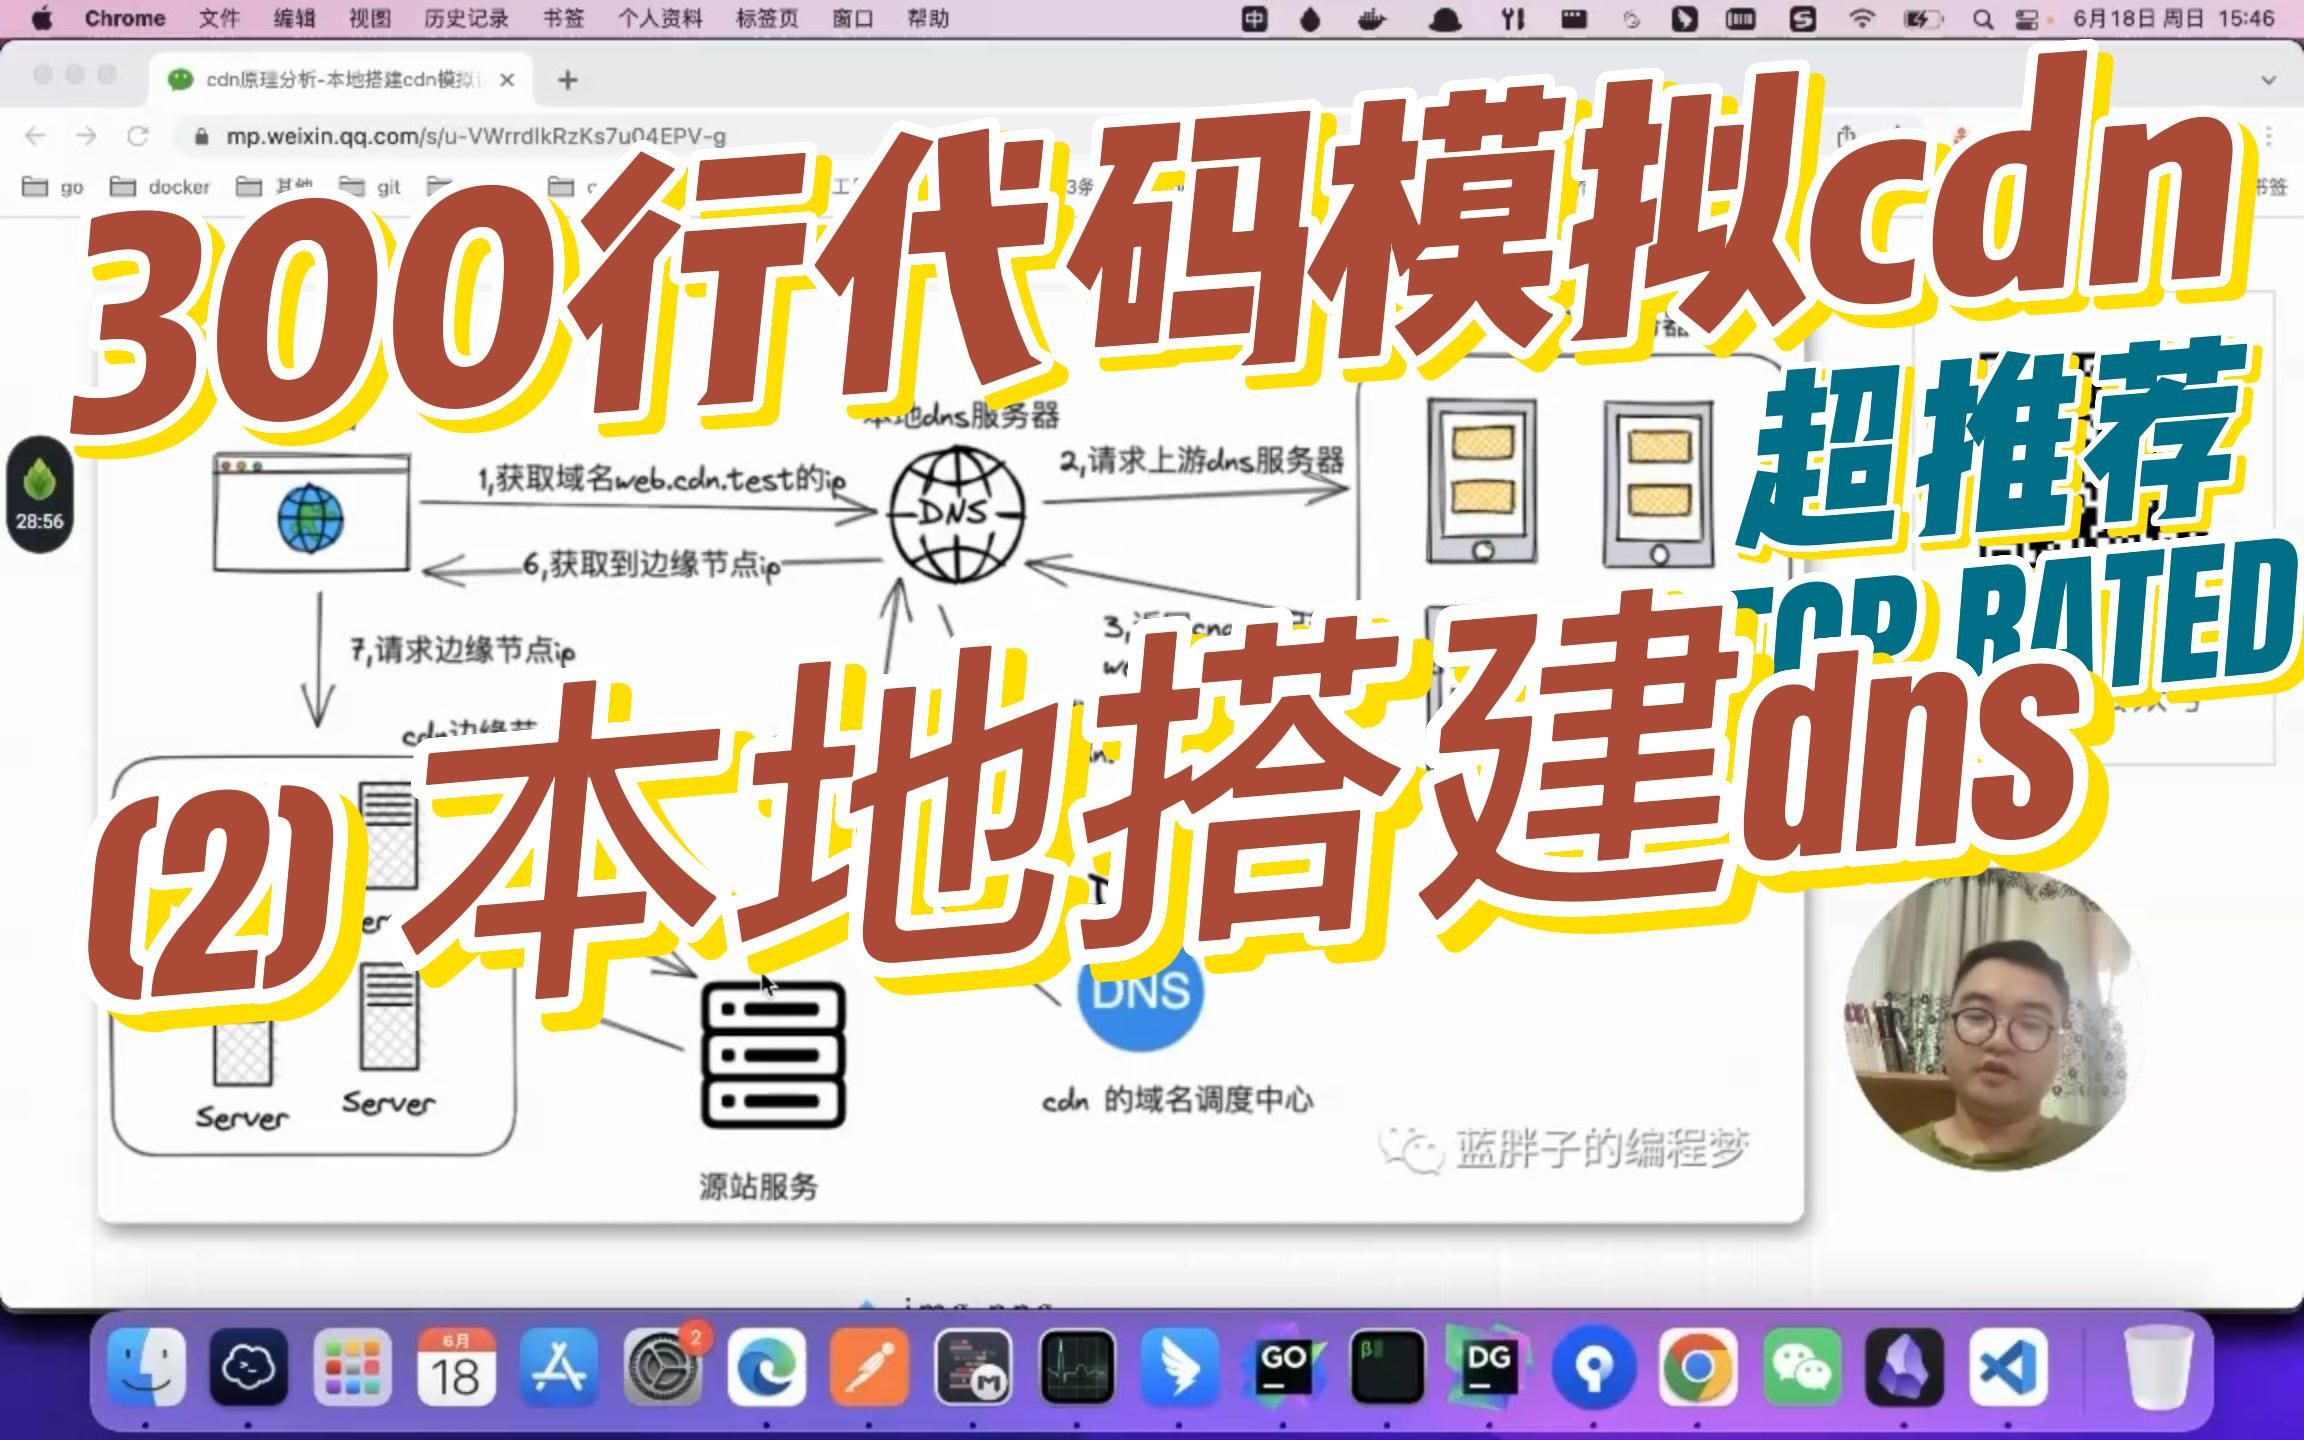Screen dimensions: 2304x1440
Task: Click the Docker whale menu bar icon
Action: click(1371, 18)
